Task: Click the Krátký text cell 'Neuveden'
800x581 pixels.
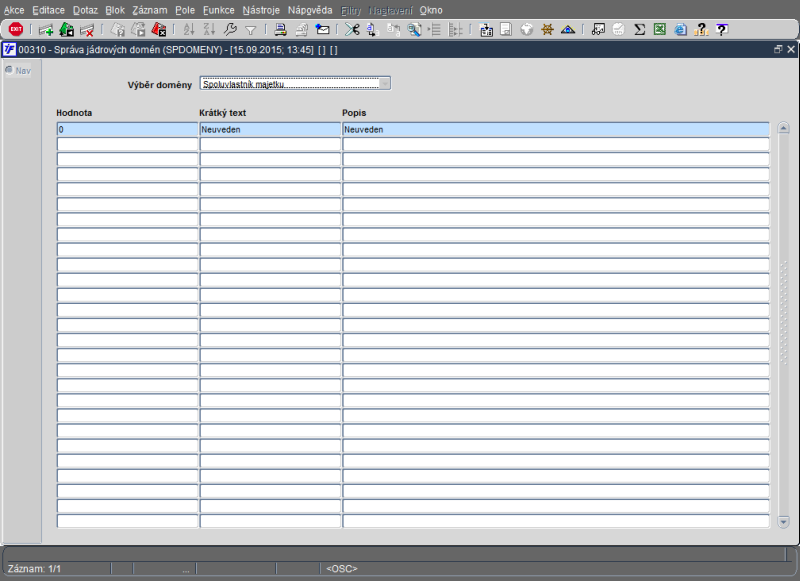Action: (270, 130)
